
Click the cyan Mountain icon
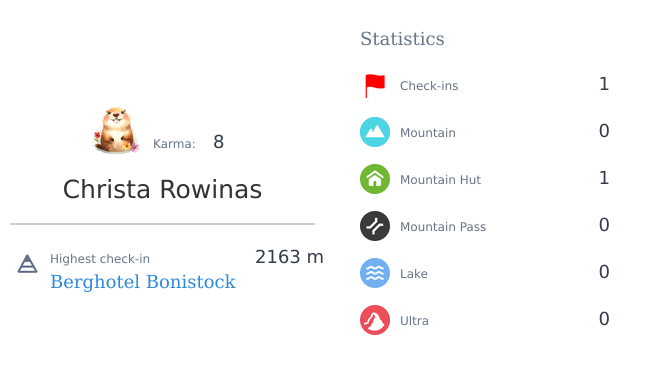coord(375,132)
